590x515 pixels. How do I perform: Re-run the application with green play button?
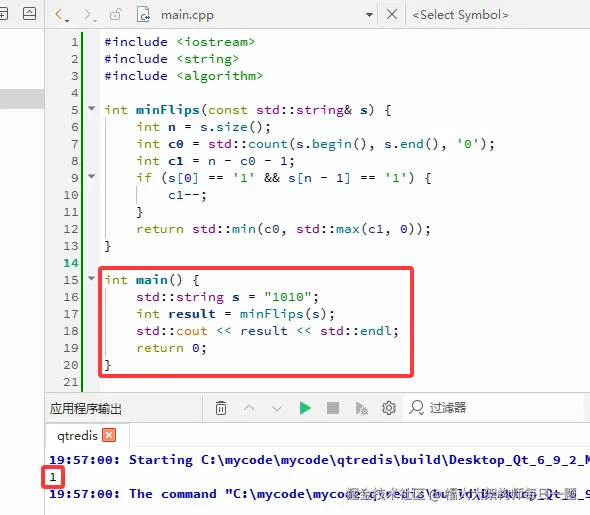pos(305,408)
